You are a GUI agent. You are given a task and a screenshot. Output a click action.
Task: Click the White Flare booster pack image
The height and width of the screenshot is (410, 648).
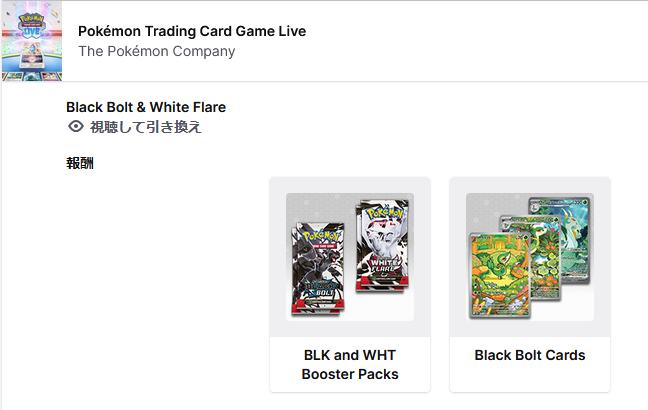click(383, 246)
